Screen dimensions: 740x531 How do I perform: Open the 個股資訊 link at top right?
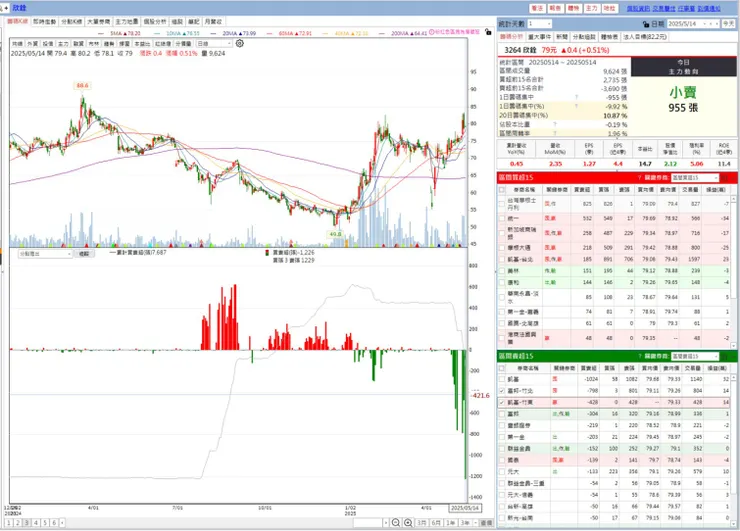(x=638, y=8)
